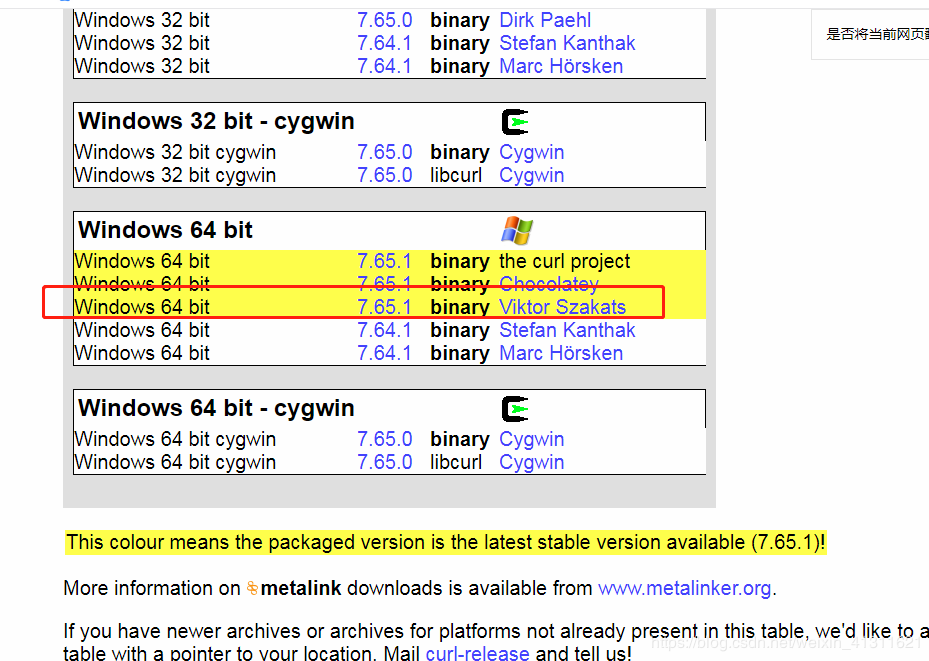Screen dimensions: 929x661
Task: Click the Windows logo in Windows 64 bit header
Action: 517,230
